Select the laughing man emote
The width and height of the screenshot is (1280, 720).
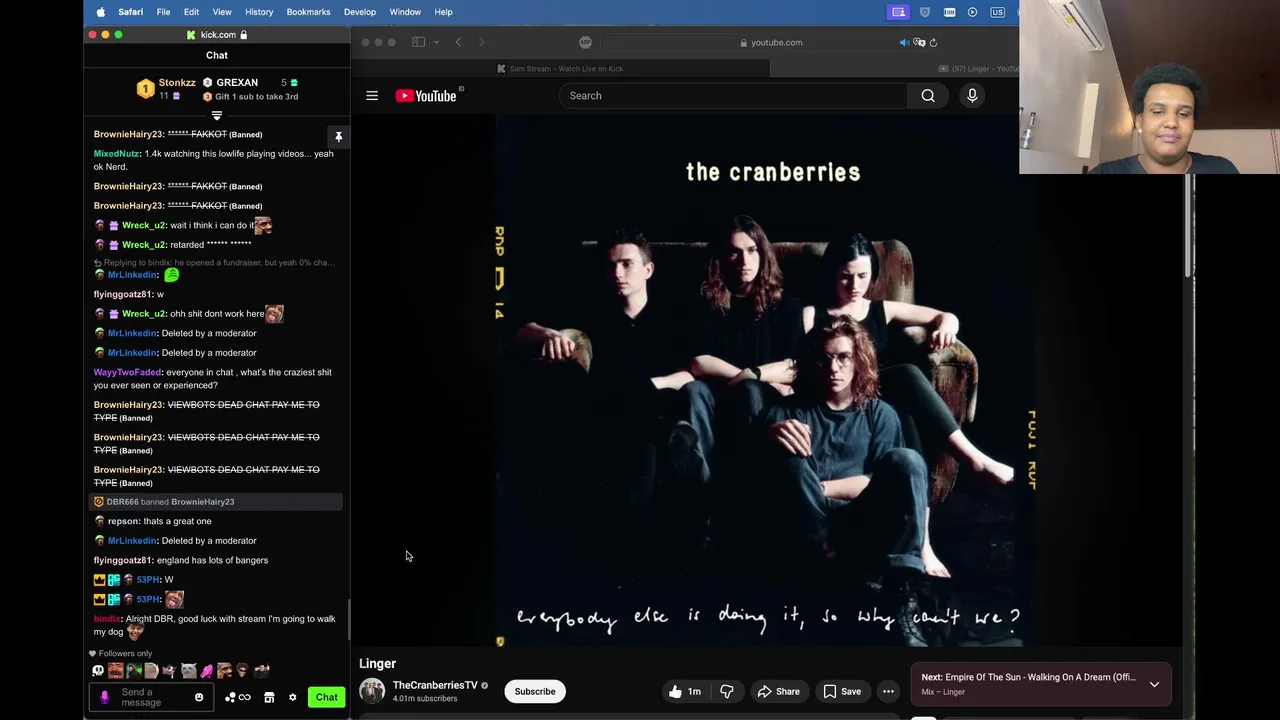(x=116, y=671)
